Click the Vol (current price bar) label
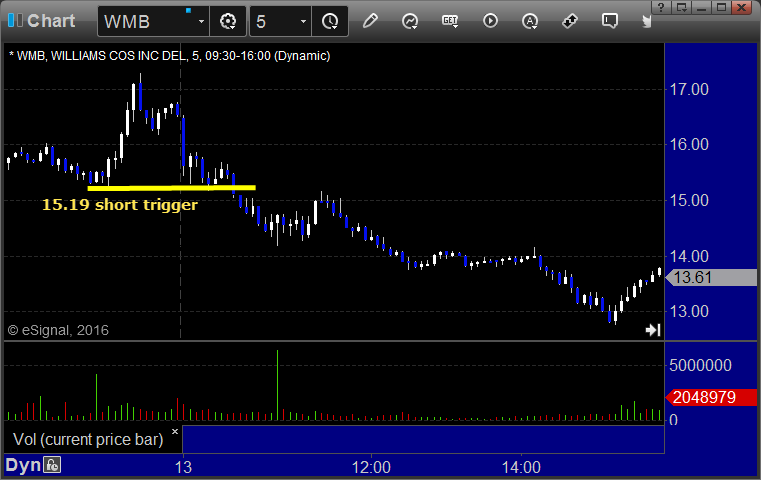Viewport: 761px width, 480px height. 88,439
